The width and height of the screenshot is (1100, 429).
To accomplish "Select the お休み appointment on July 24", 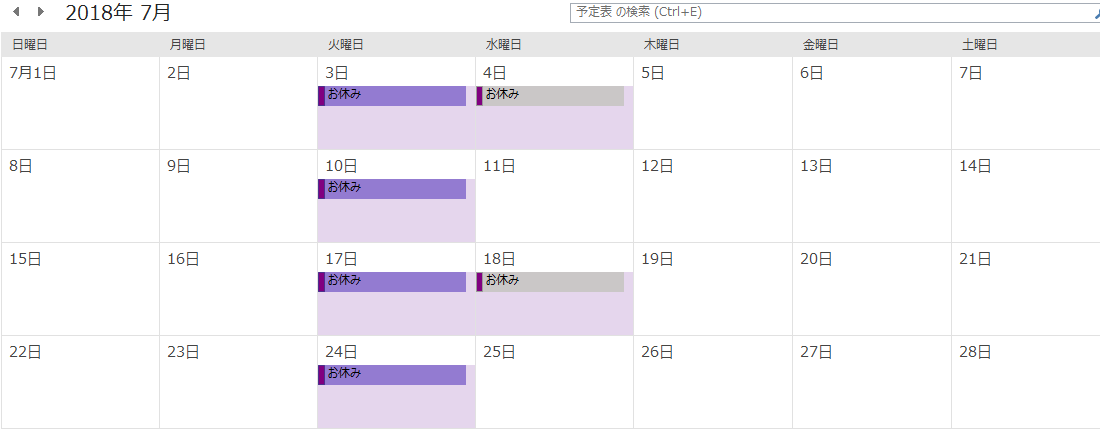I will coord(392,375).
